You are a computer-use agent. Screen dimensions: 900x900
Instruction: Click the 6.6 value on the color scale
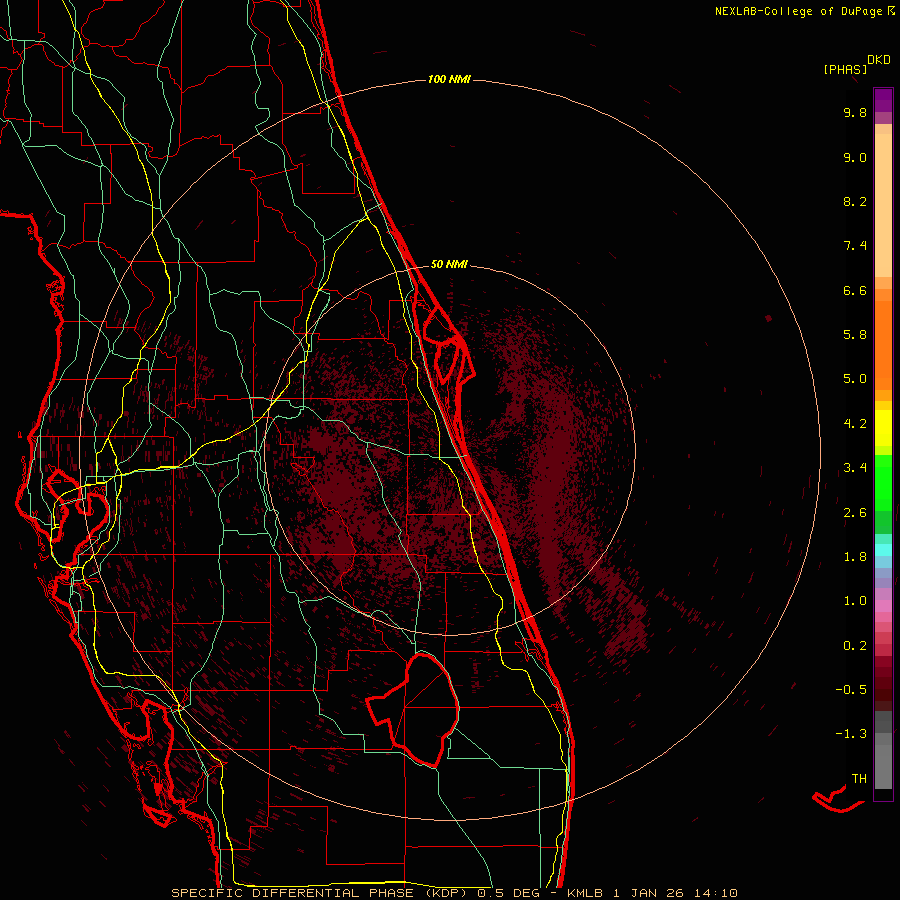[855, 290]
